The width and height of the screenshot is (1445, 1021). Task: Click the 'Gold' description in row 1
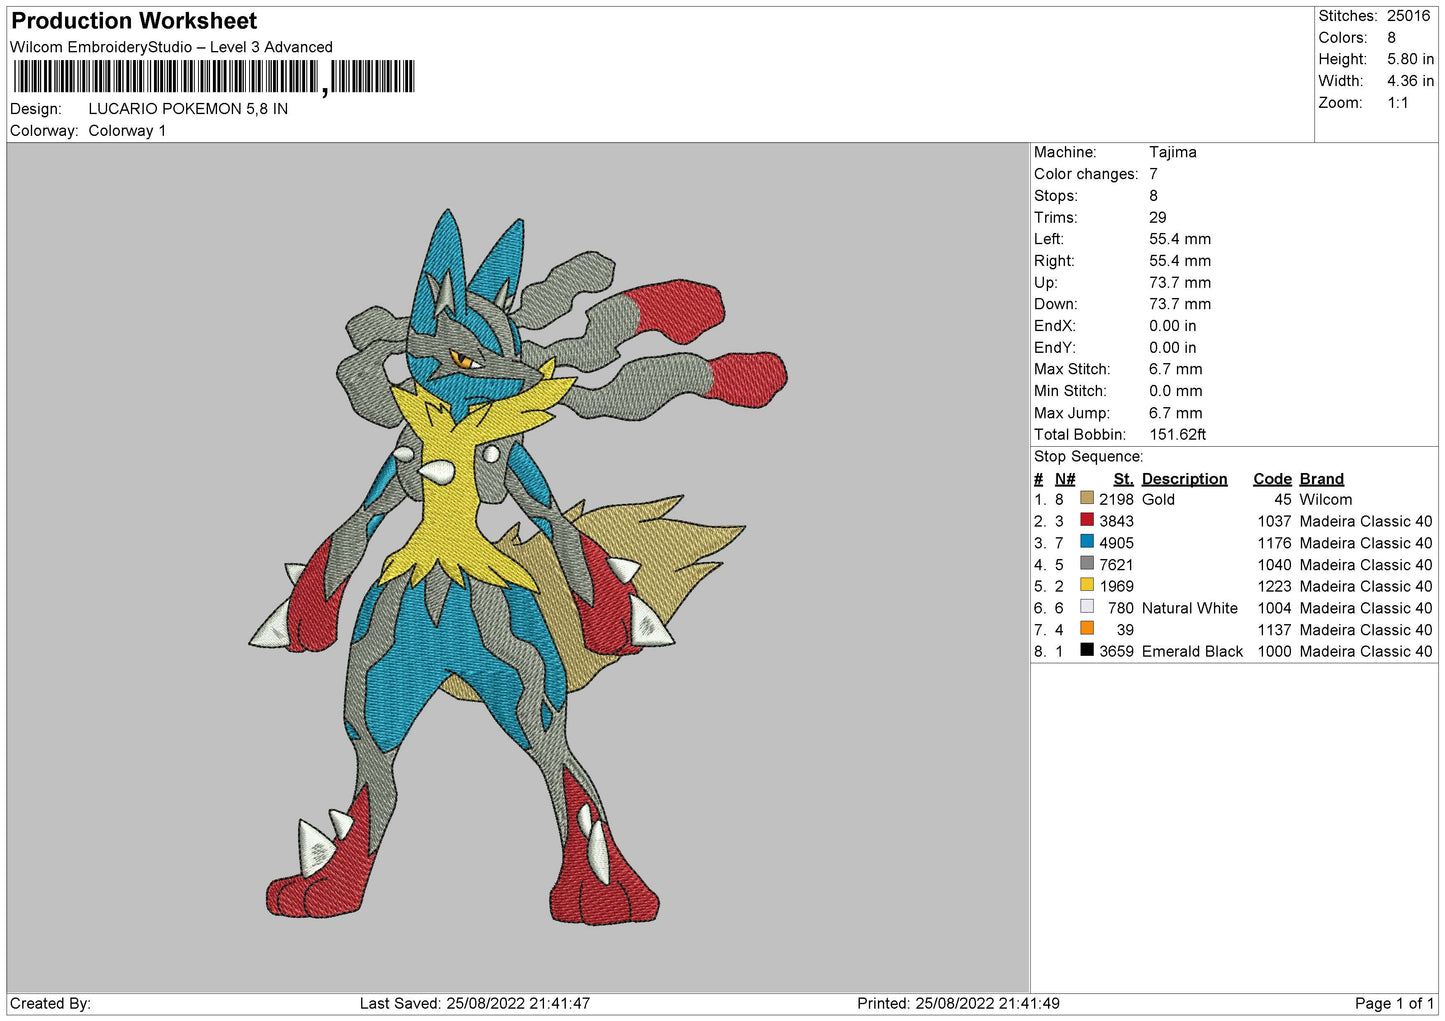pyautogui.click(x=1158, y=500)
